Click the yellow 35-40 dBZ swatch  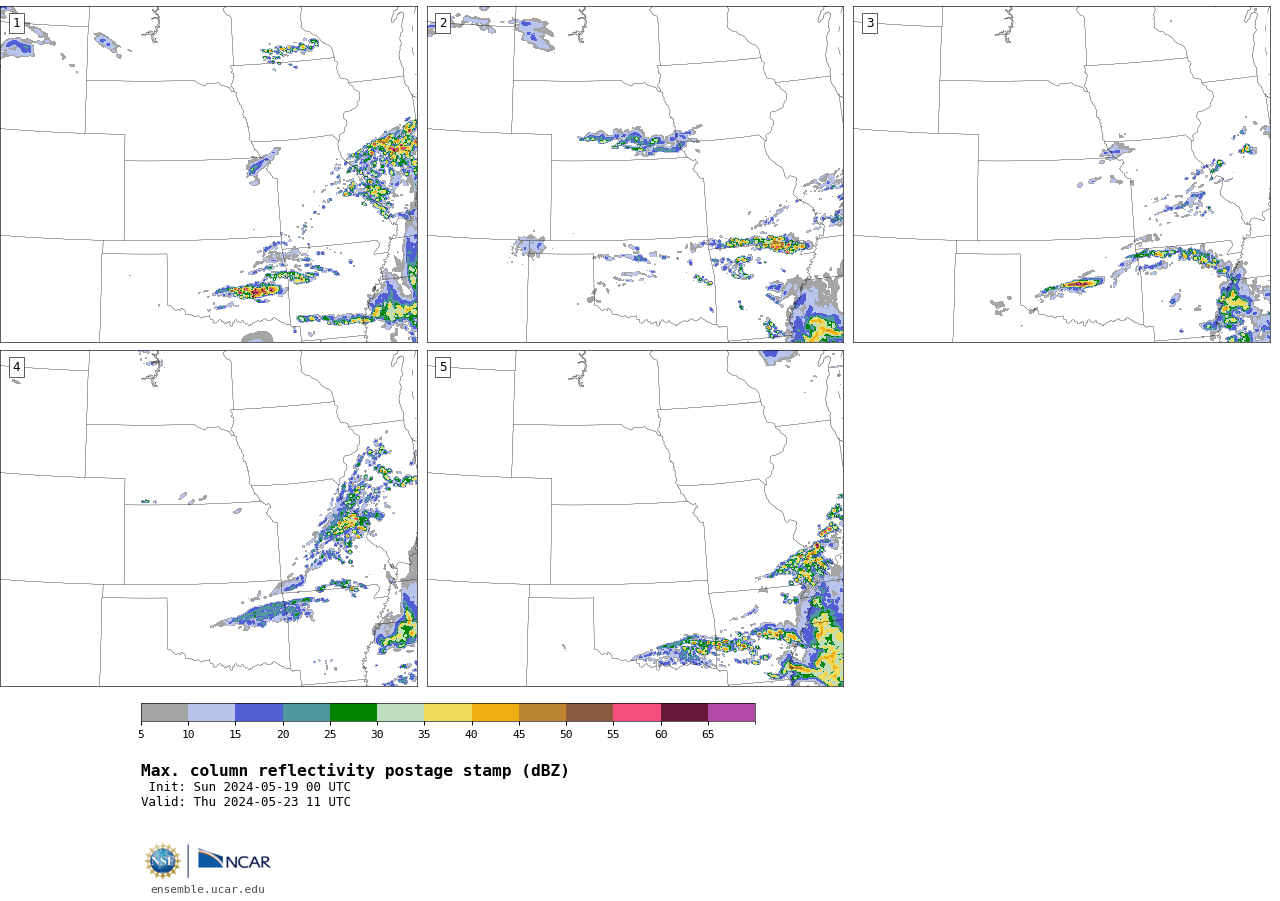[x=448, y=713]
